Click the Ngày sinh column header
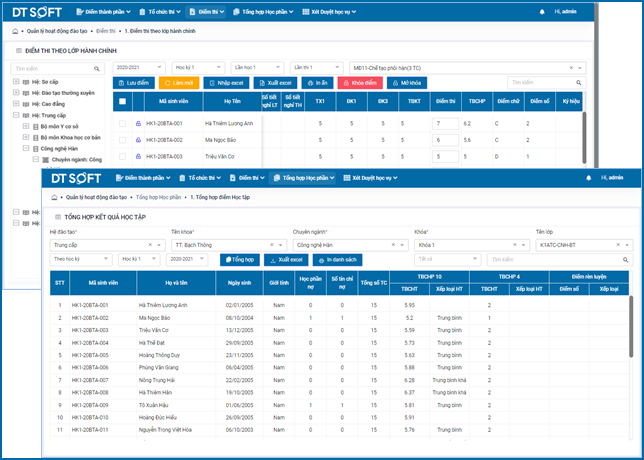The image size is (644, 460). pyautogui.click(x=239, y=283)
